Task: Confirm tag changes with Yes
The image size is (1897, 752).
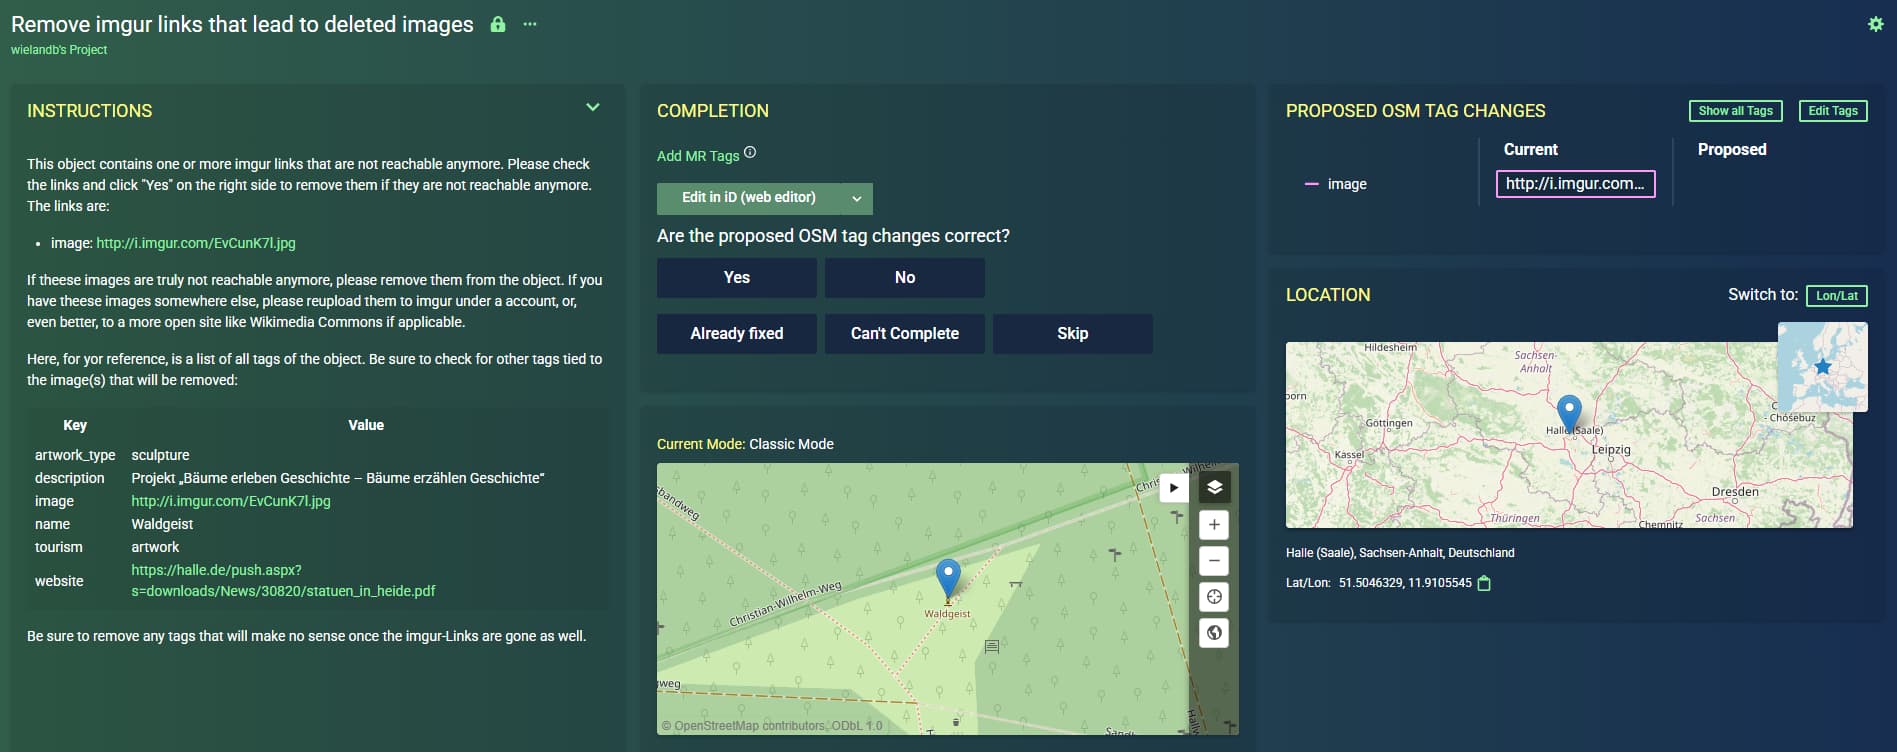Action: click(x=737, y=278)
